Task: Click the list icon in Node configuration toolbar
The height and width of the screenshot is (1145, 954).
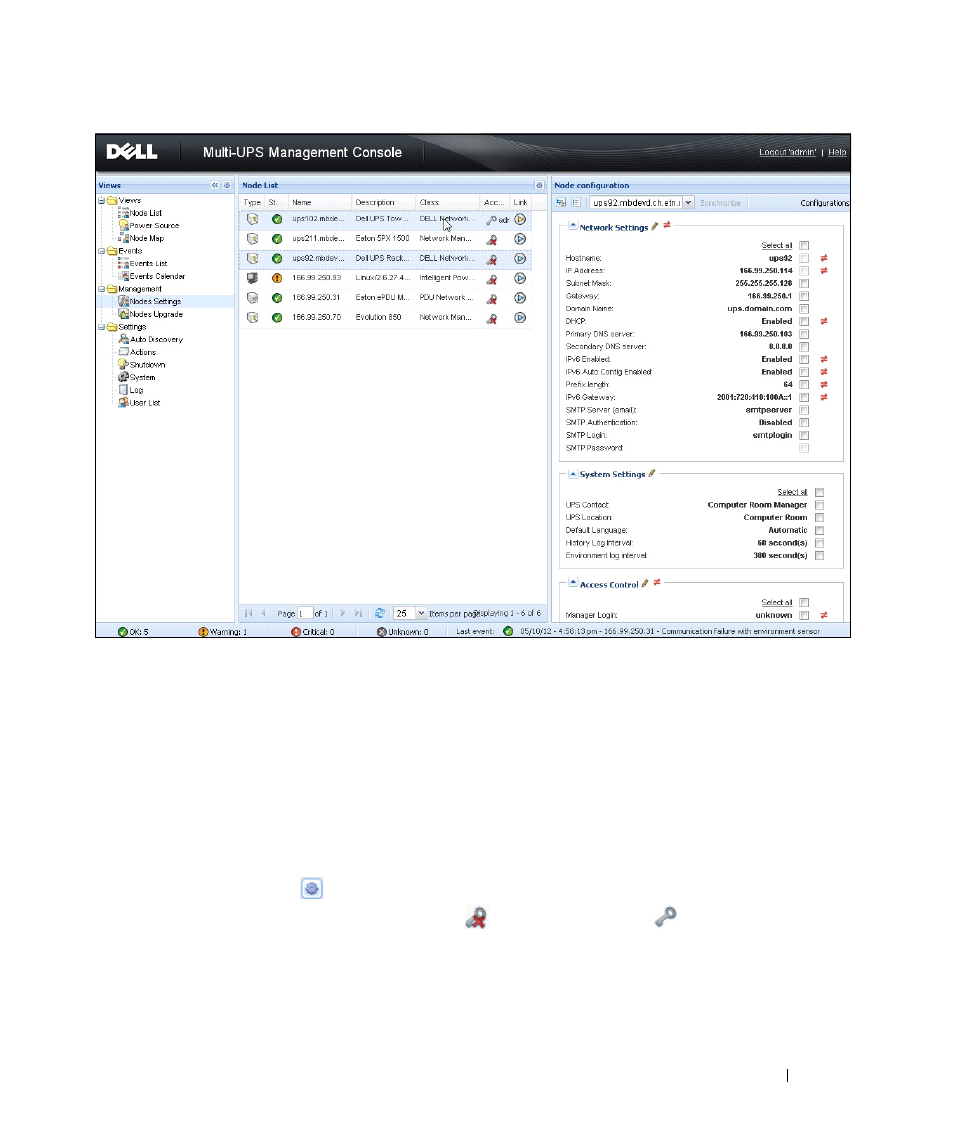Action: 576,203
